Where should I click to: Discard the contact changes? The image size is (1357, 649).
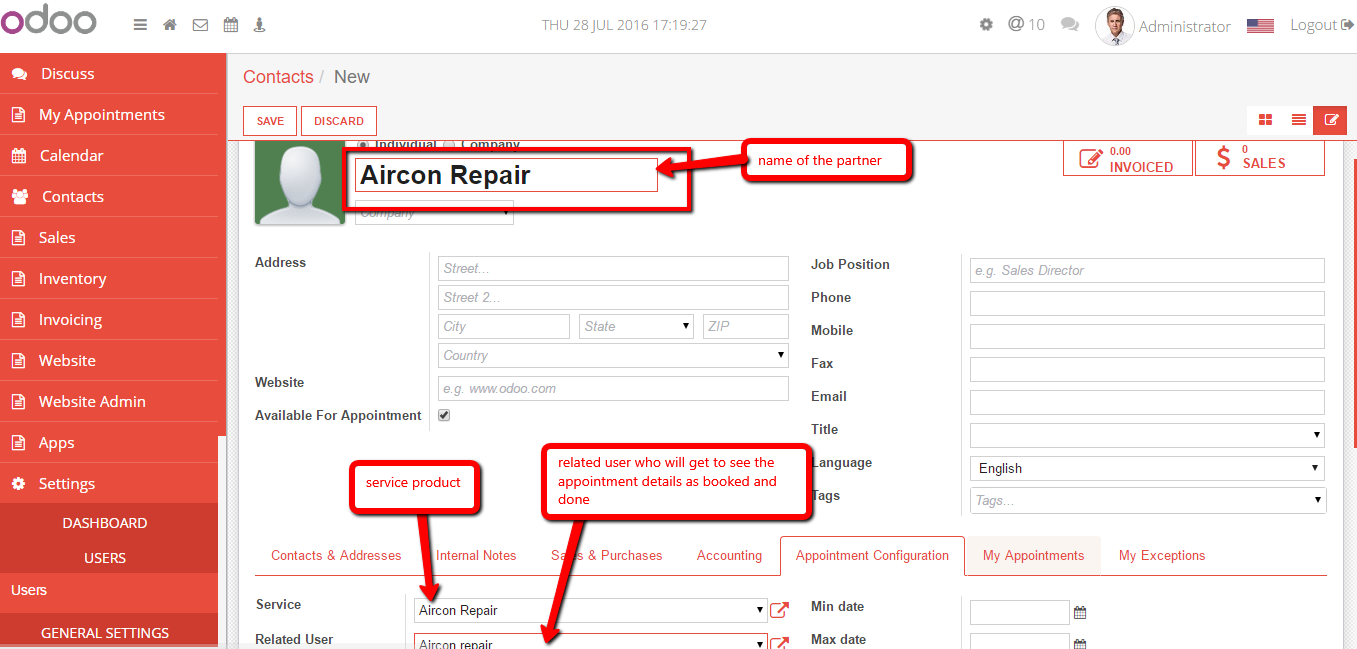(339, 121)
